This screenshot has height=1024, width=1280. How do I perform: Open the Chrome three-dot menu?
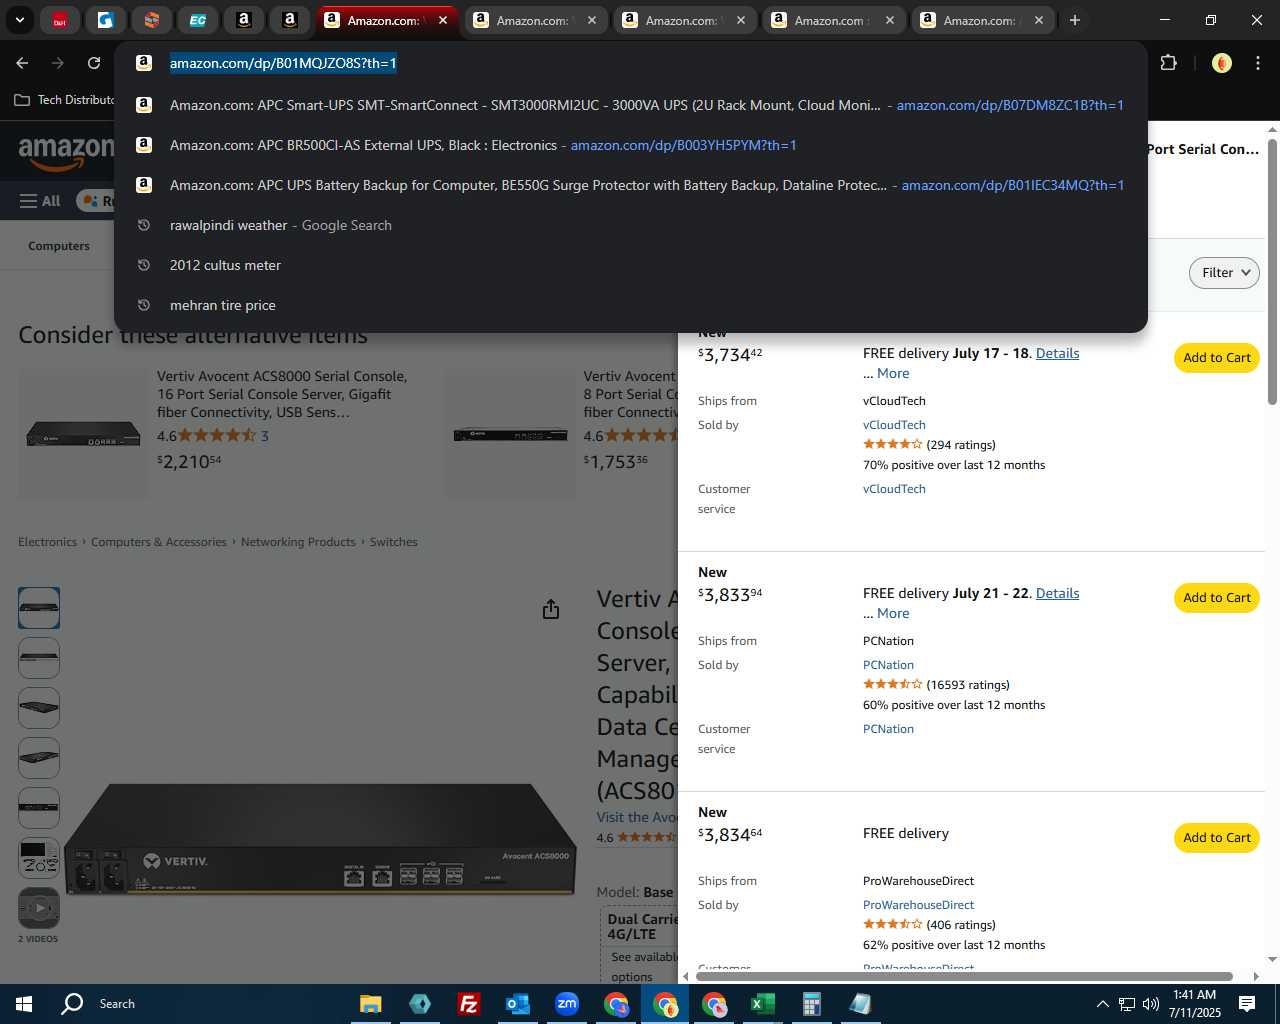coord(1257,63)
